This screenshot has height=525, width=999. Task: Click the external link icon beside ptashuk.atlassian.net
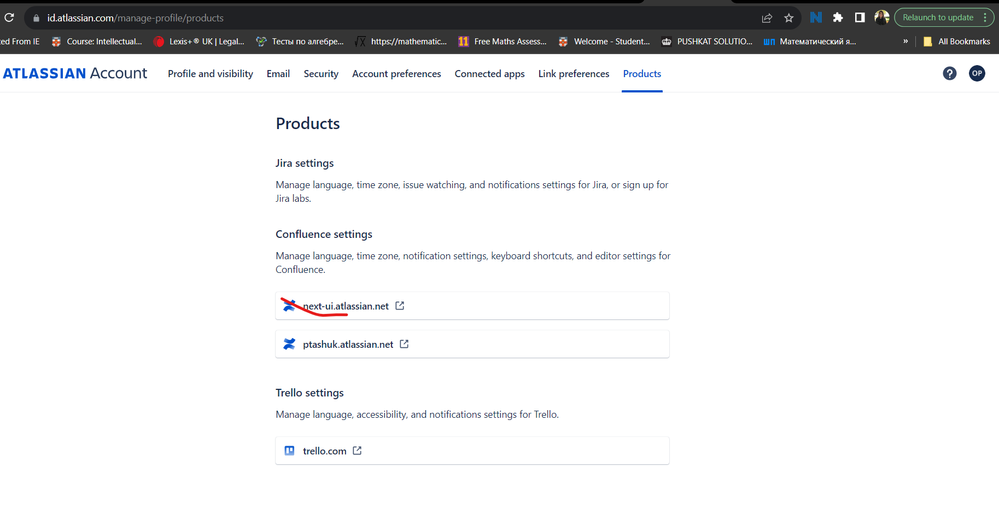tap(404, 344)
